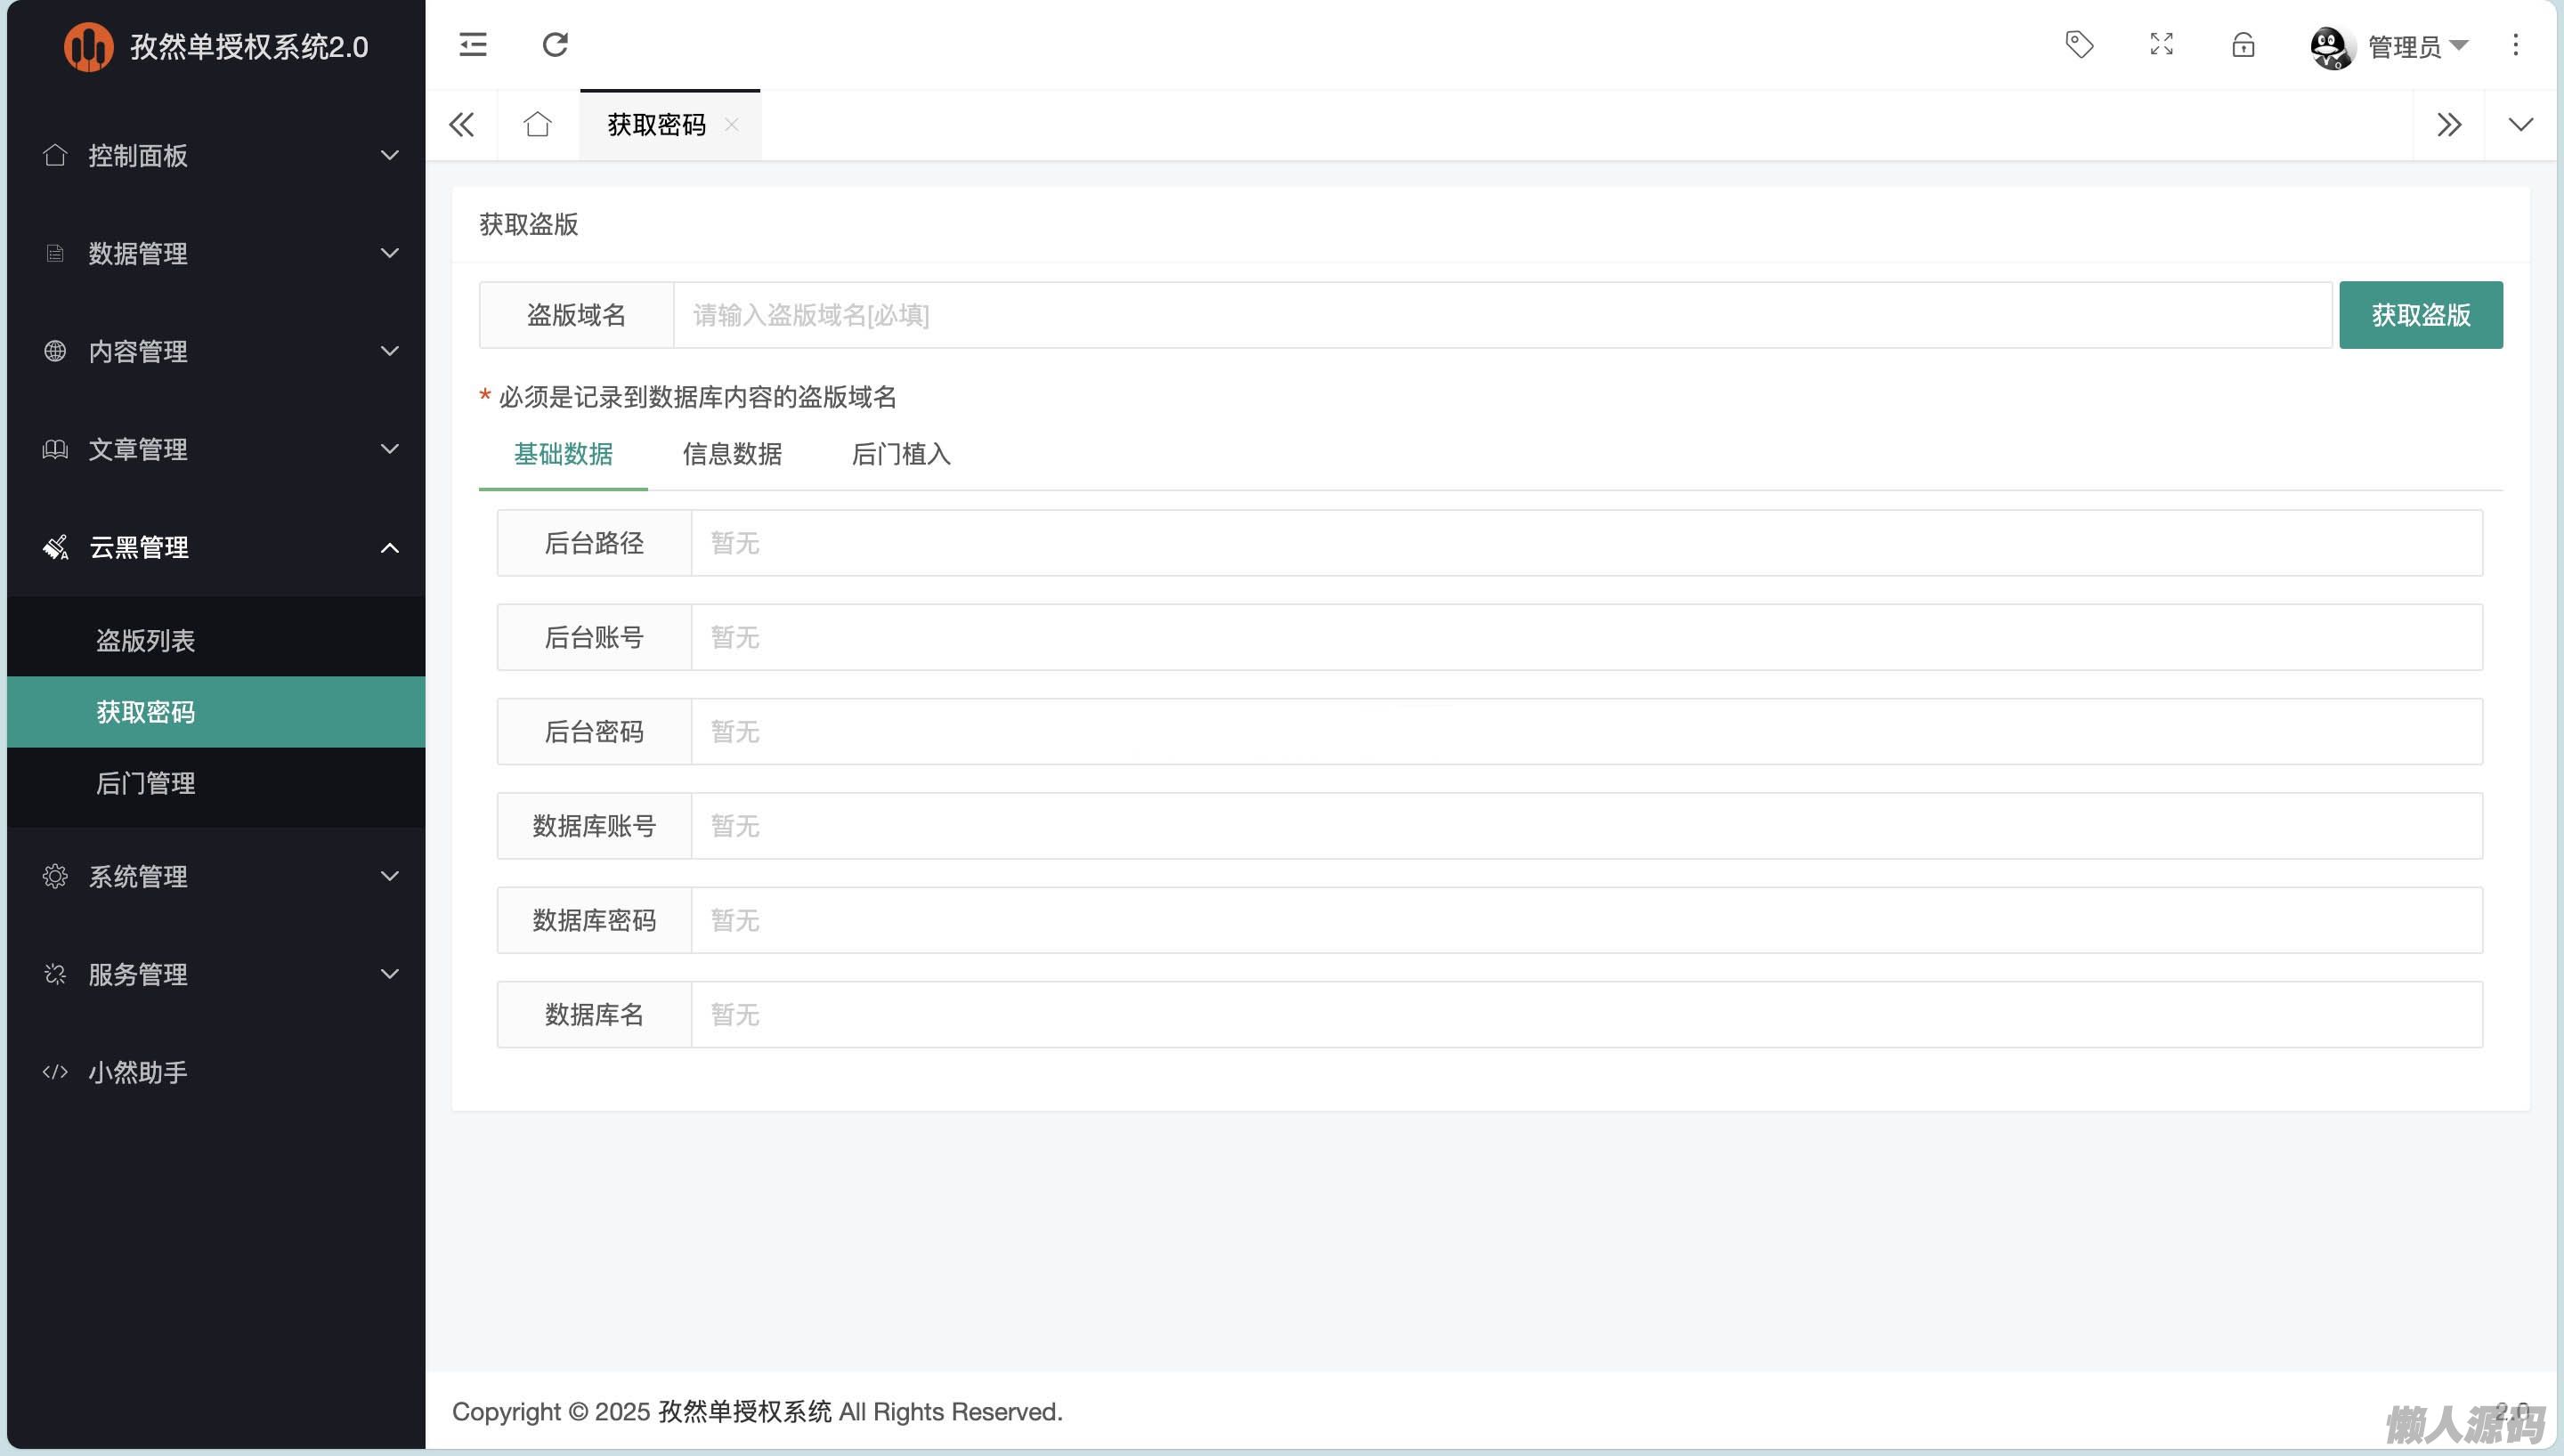
Task: Open the tab options dropdown chevron
Action: pyautogui.click(x=2520, y=125)
